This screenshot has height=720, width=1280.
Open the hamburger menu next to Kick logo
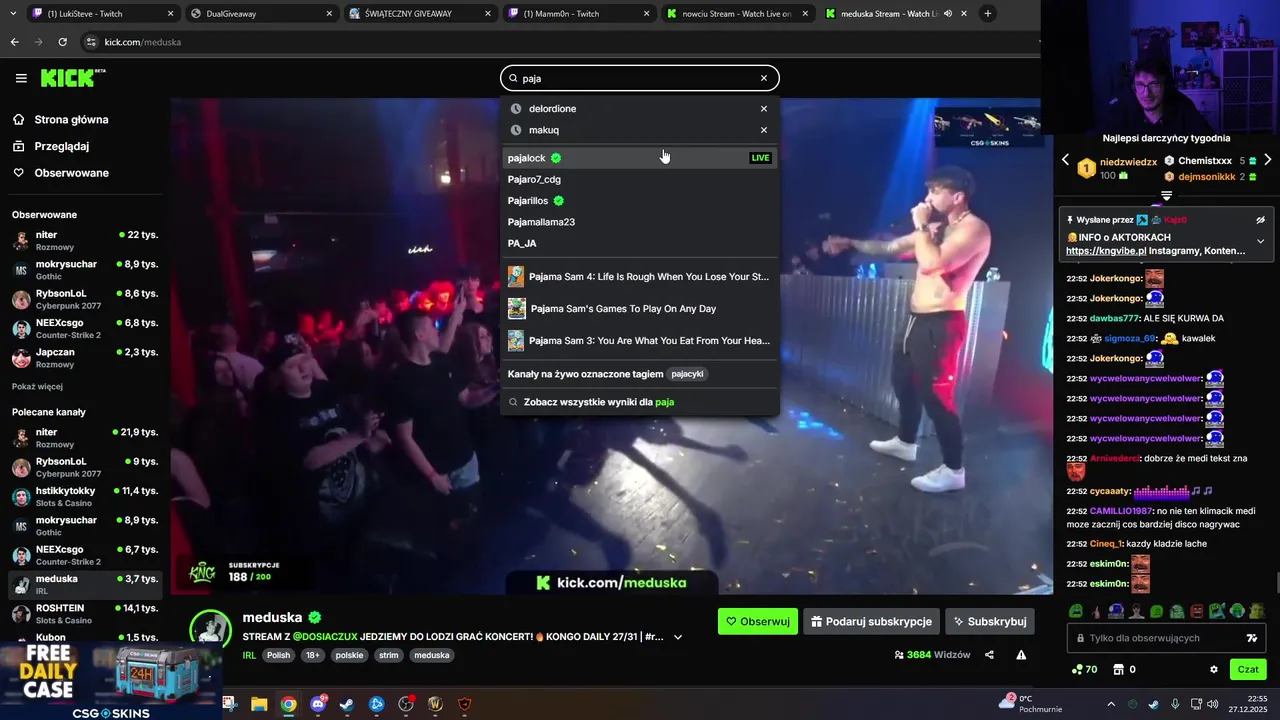pos(21,78)
